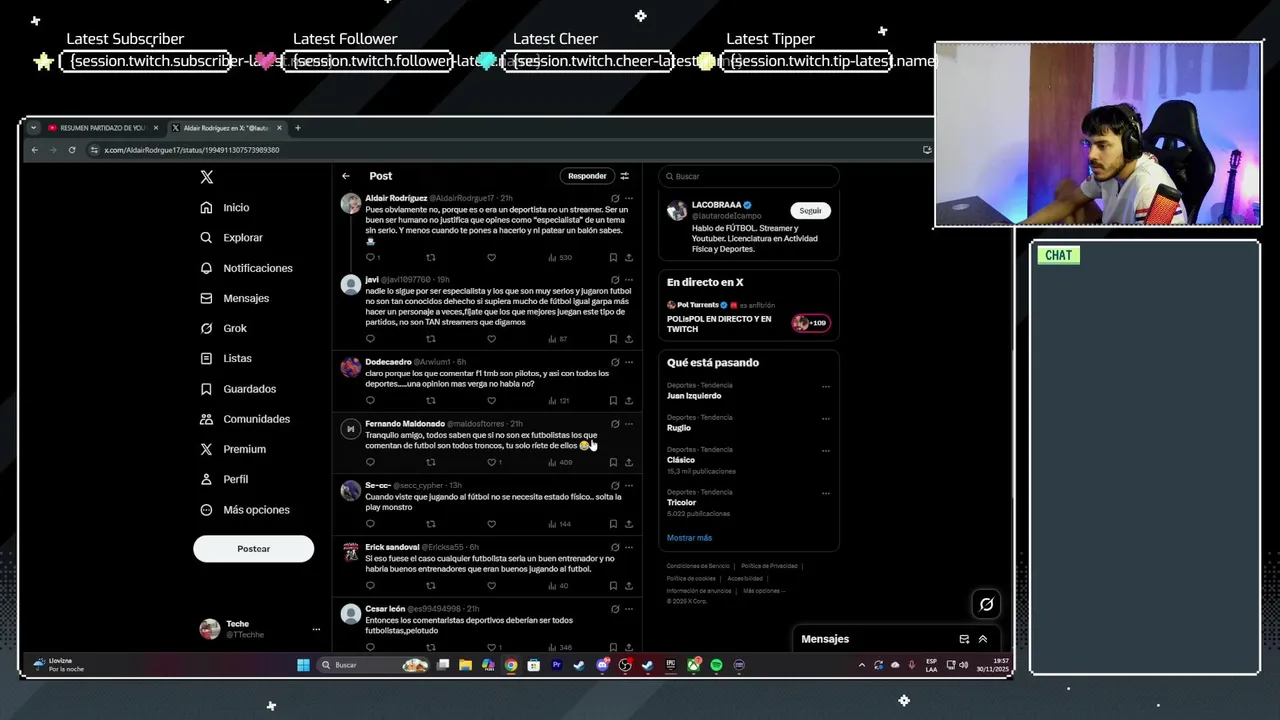Open Guardados in the sidebar

pos(238,389)
